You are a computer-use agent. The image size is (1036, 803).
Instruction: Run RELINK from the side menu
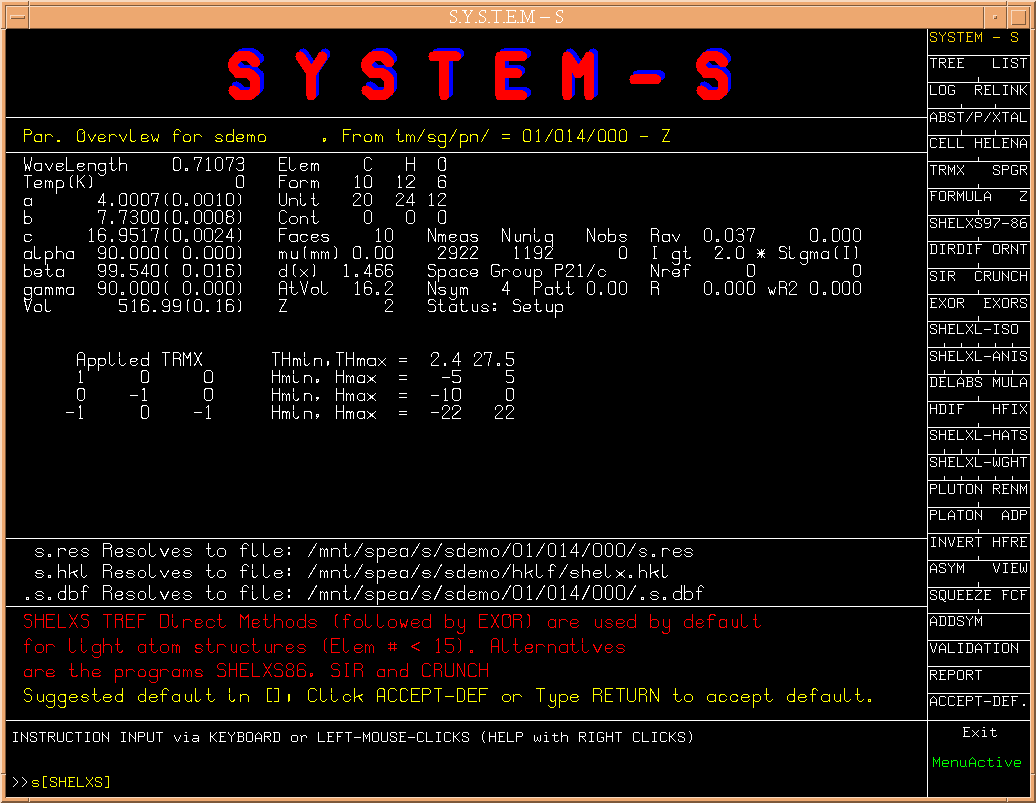(x=1000, y=90)
